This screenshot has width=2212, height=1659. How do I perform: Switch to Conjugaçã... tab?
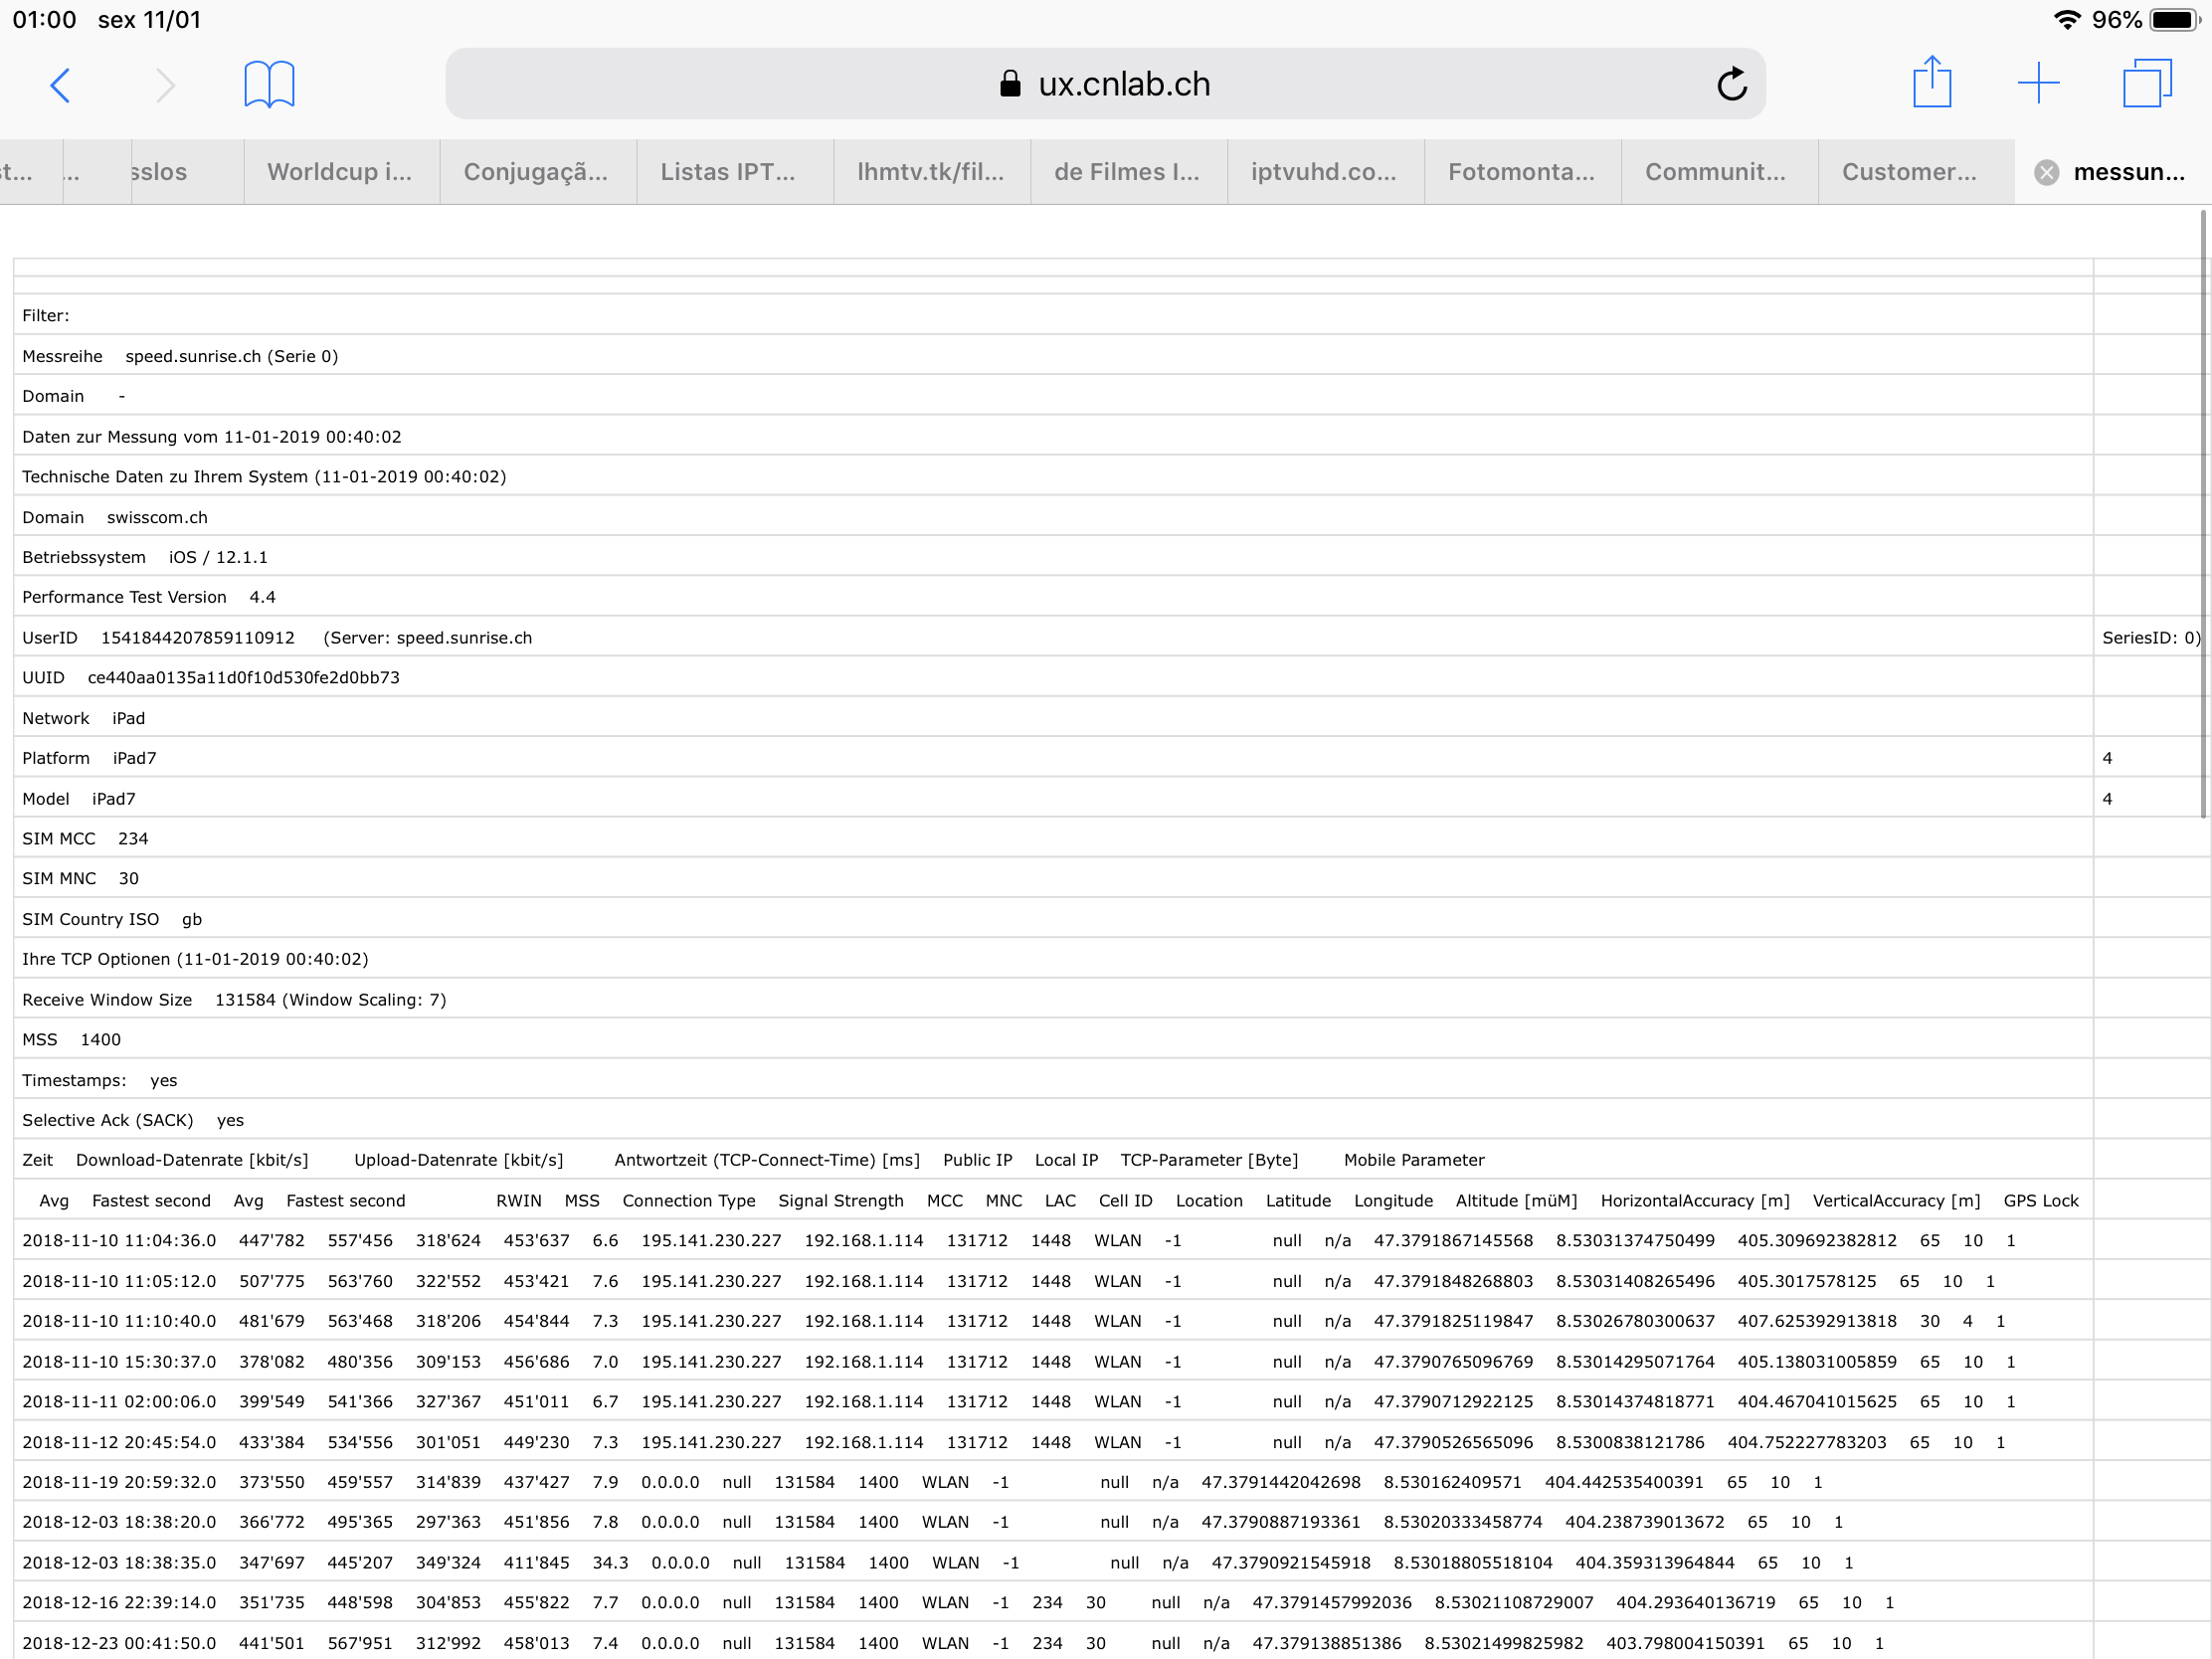point(536,172)
